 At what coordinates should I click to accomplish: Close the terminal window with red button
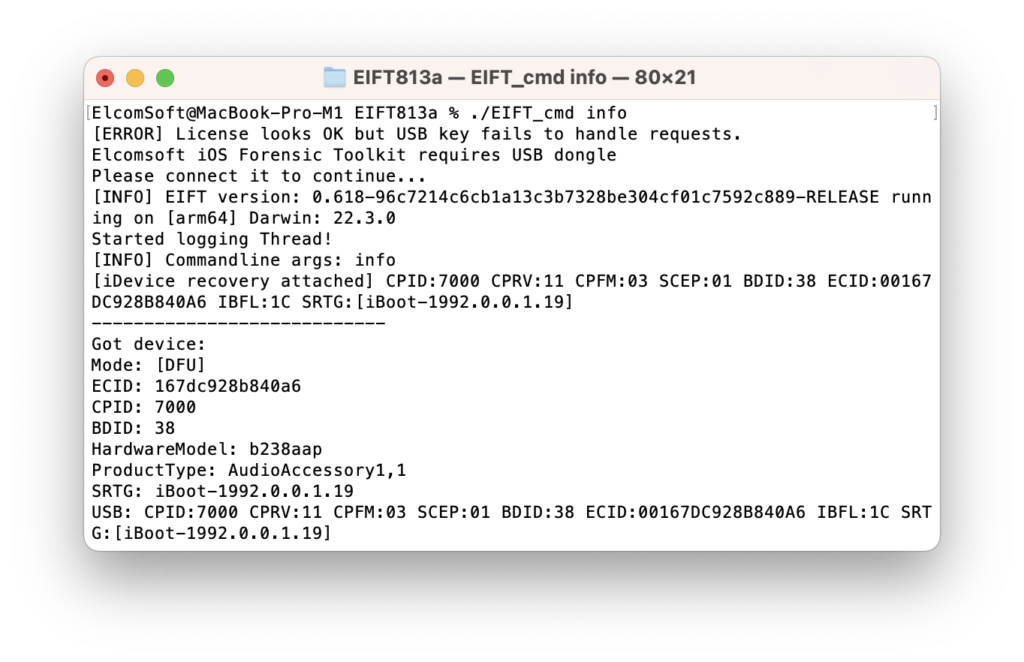coord(105,78)
